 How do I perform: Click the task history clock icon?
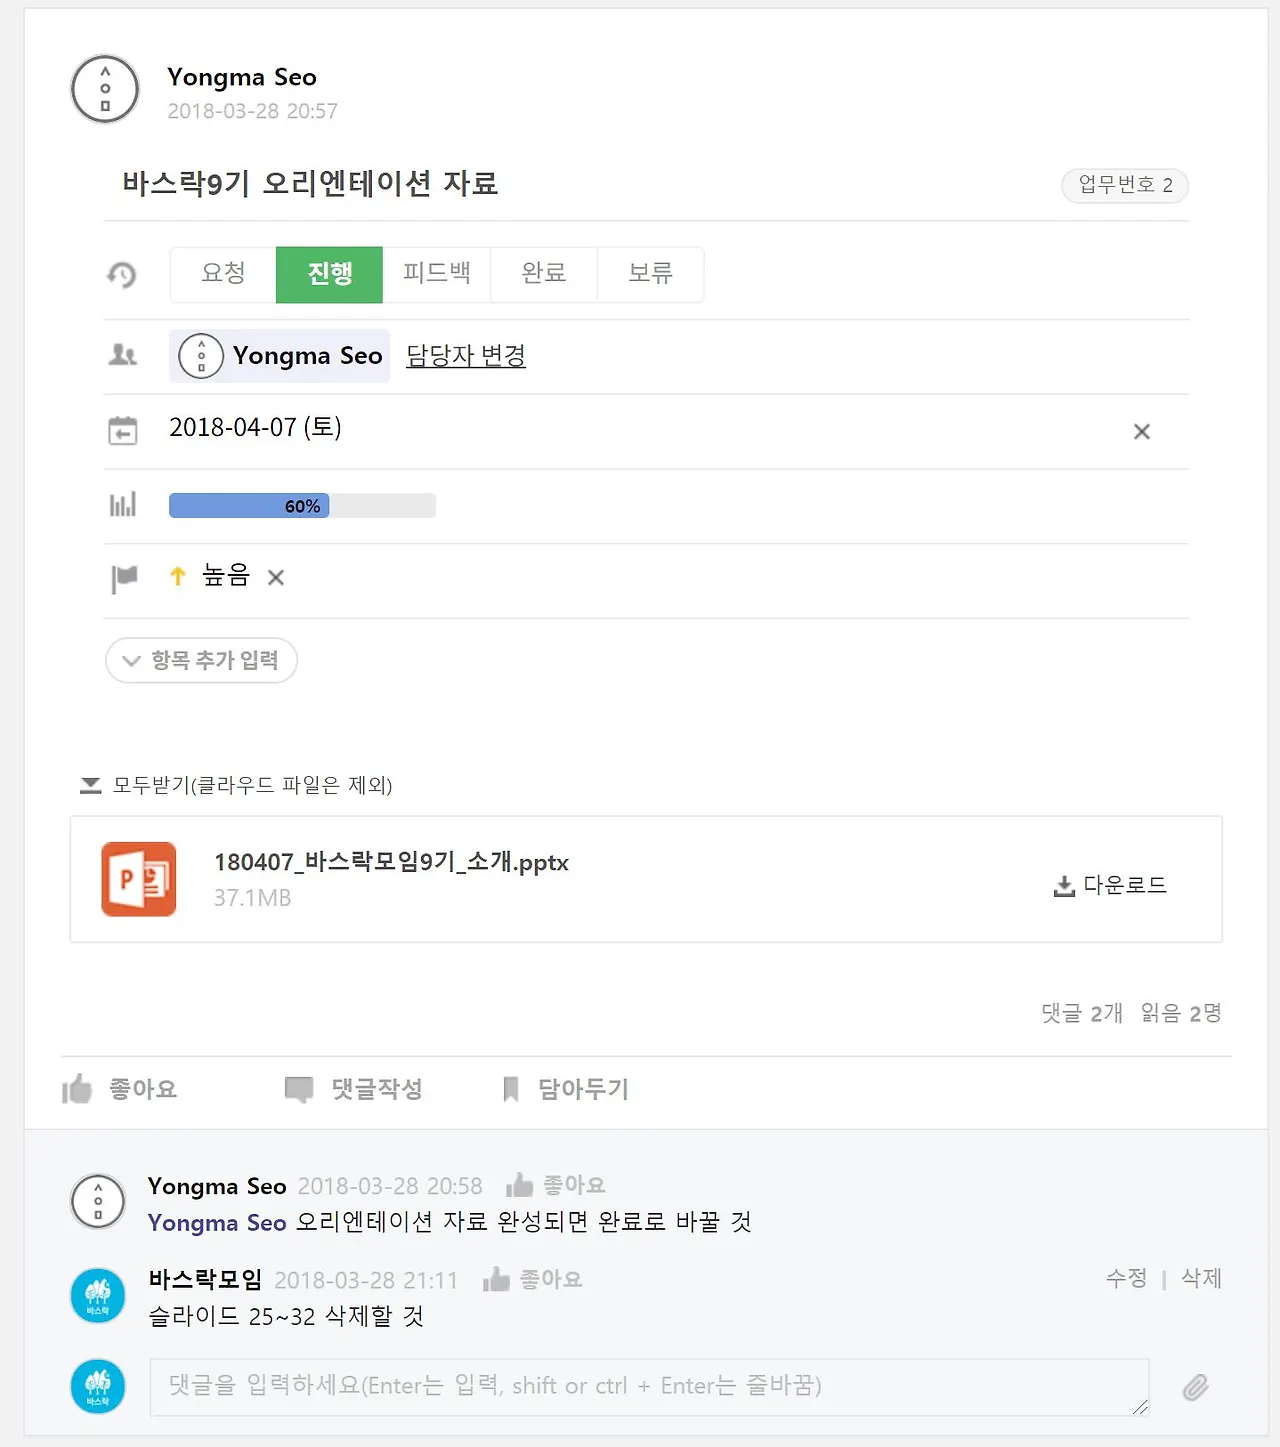(122, 274)
